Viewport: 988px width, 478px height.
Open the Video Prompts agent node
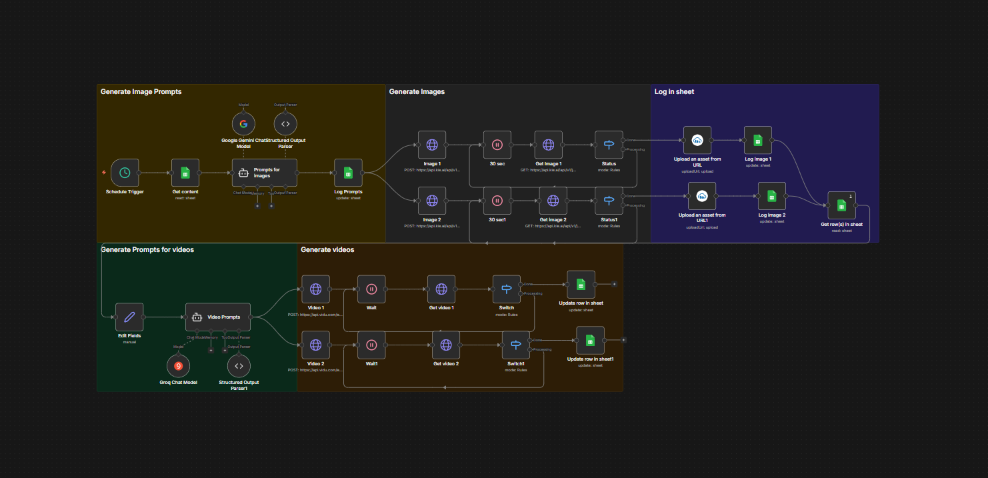pyautogui.click(x=218, y=317)
